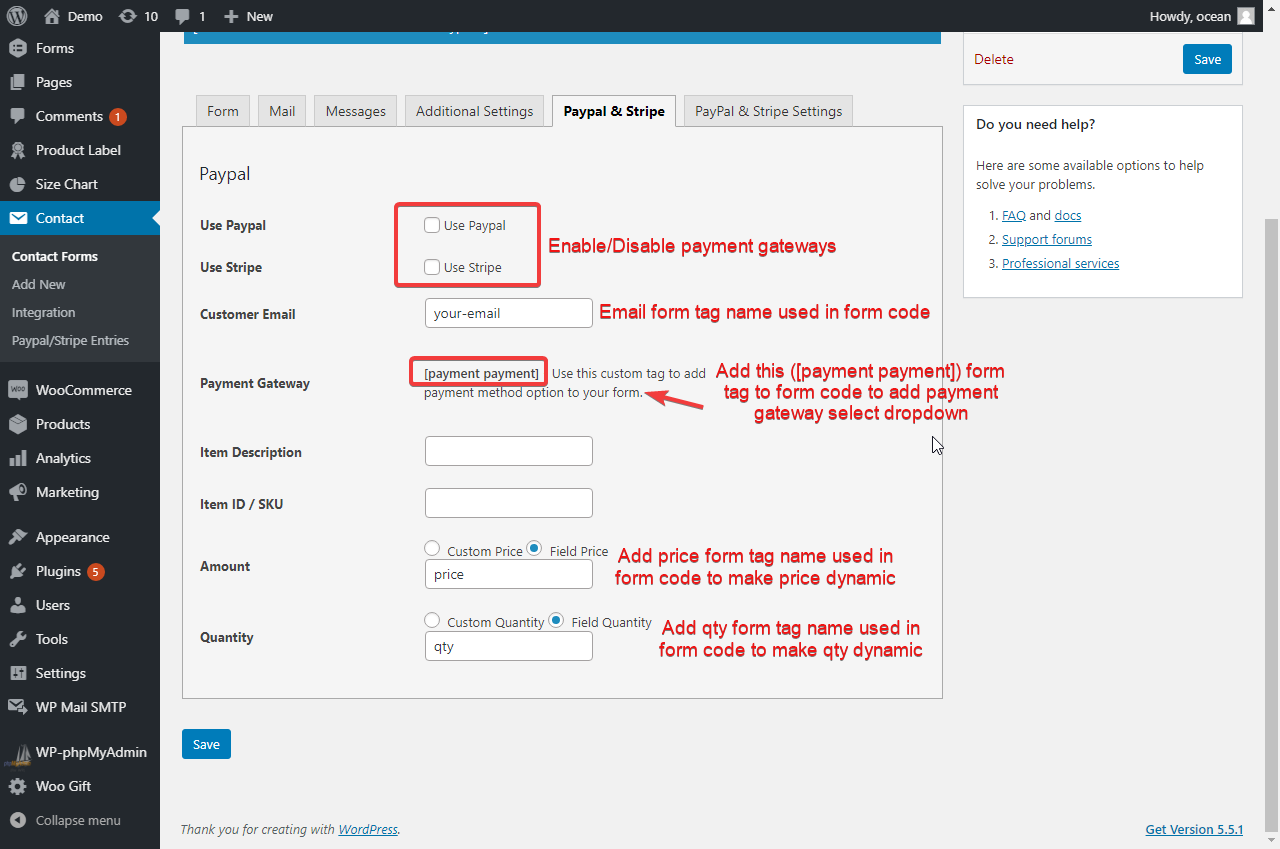Click the Comments 1 pending badge
1280x849 pixels.
(118, 117)
